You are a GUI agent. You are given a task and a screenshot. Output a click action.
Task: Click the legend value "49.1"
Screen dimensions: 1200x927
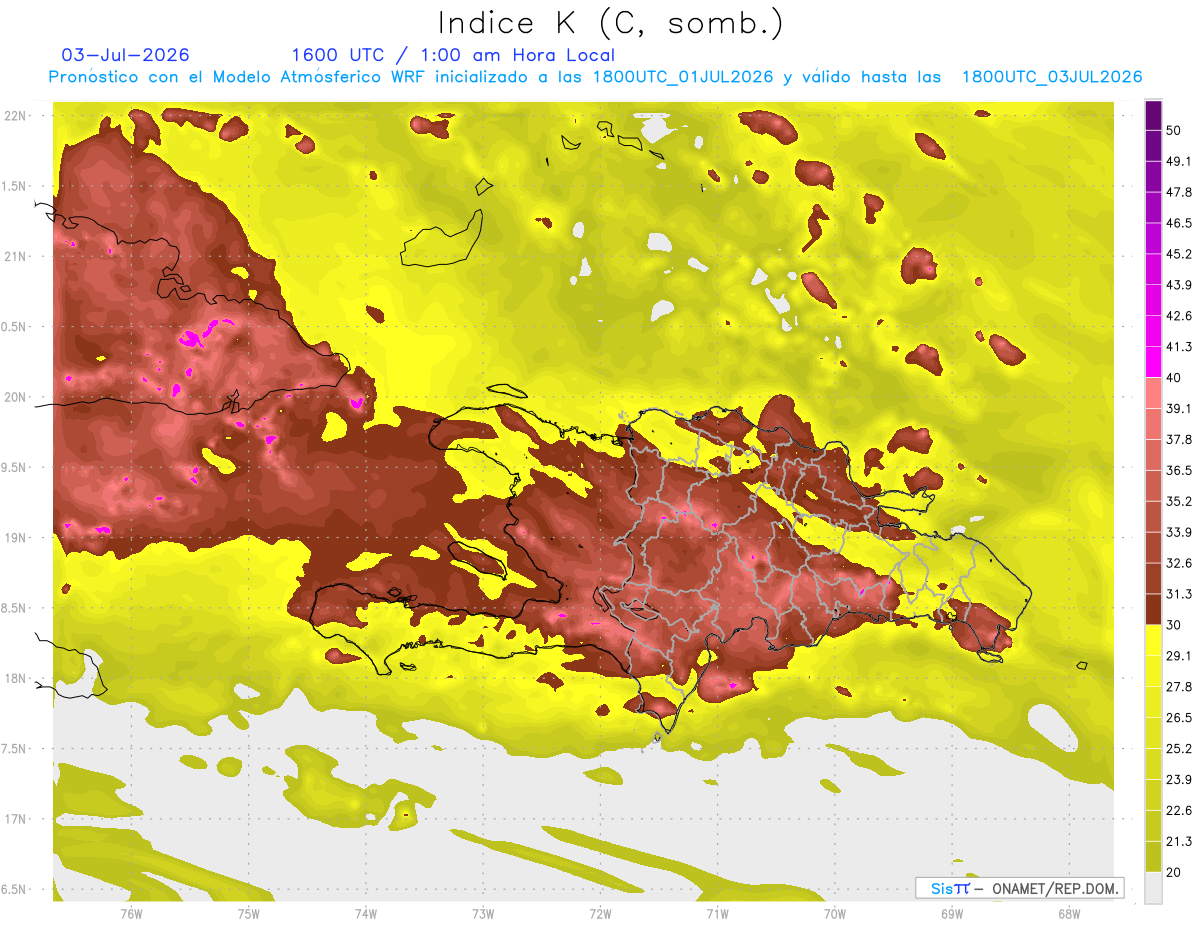tap(1179, 161)
